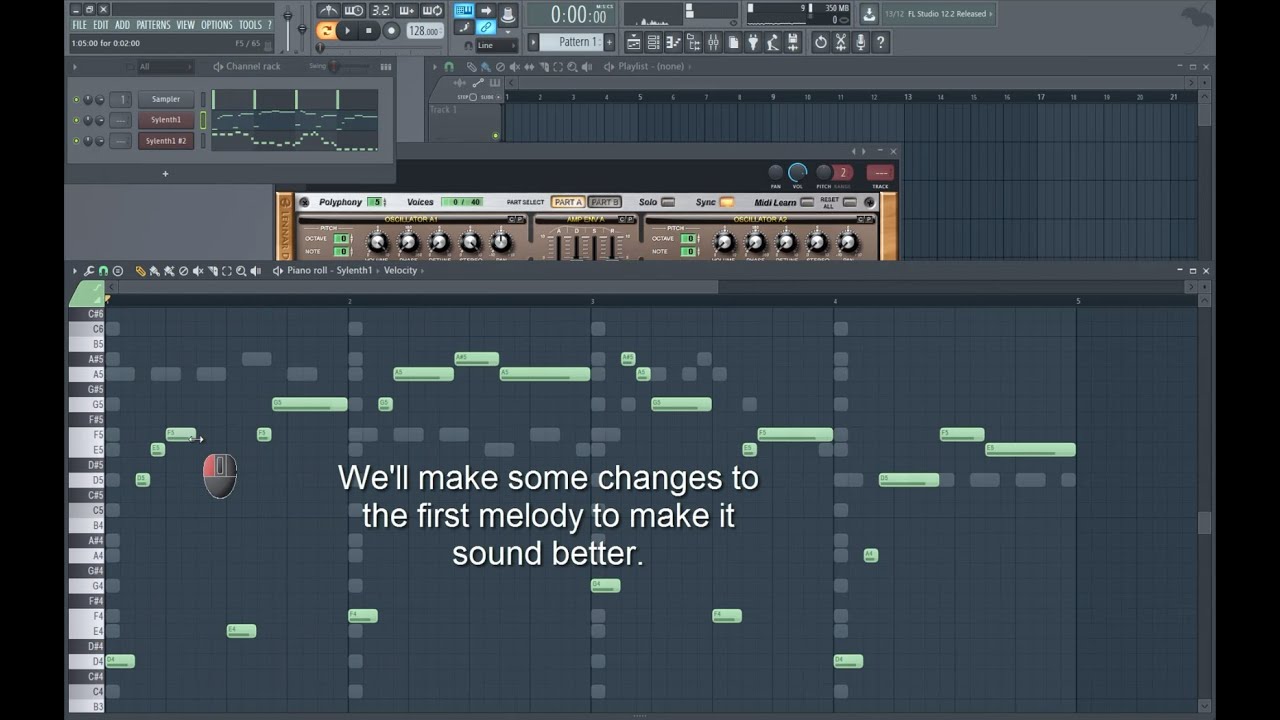Add a new pattern with plus button
Viewport: 1280px width, 720px height.
point(609,42)
